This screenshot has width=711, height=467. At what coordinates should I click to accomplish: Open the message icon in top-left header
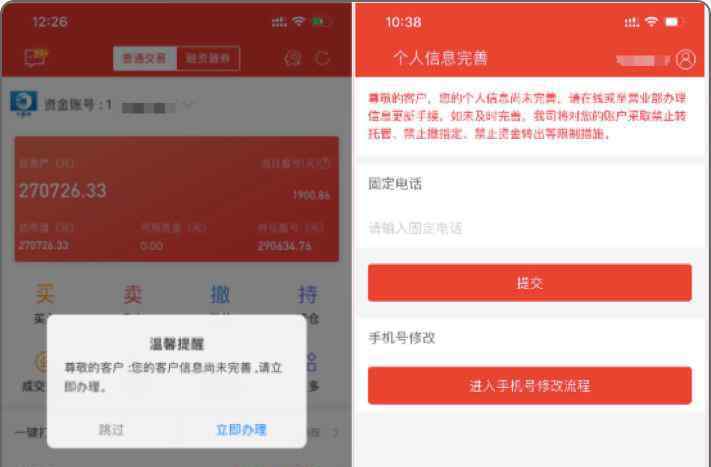pos(36,57)
